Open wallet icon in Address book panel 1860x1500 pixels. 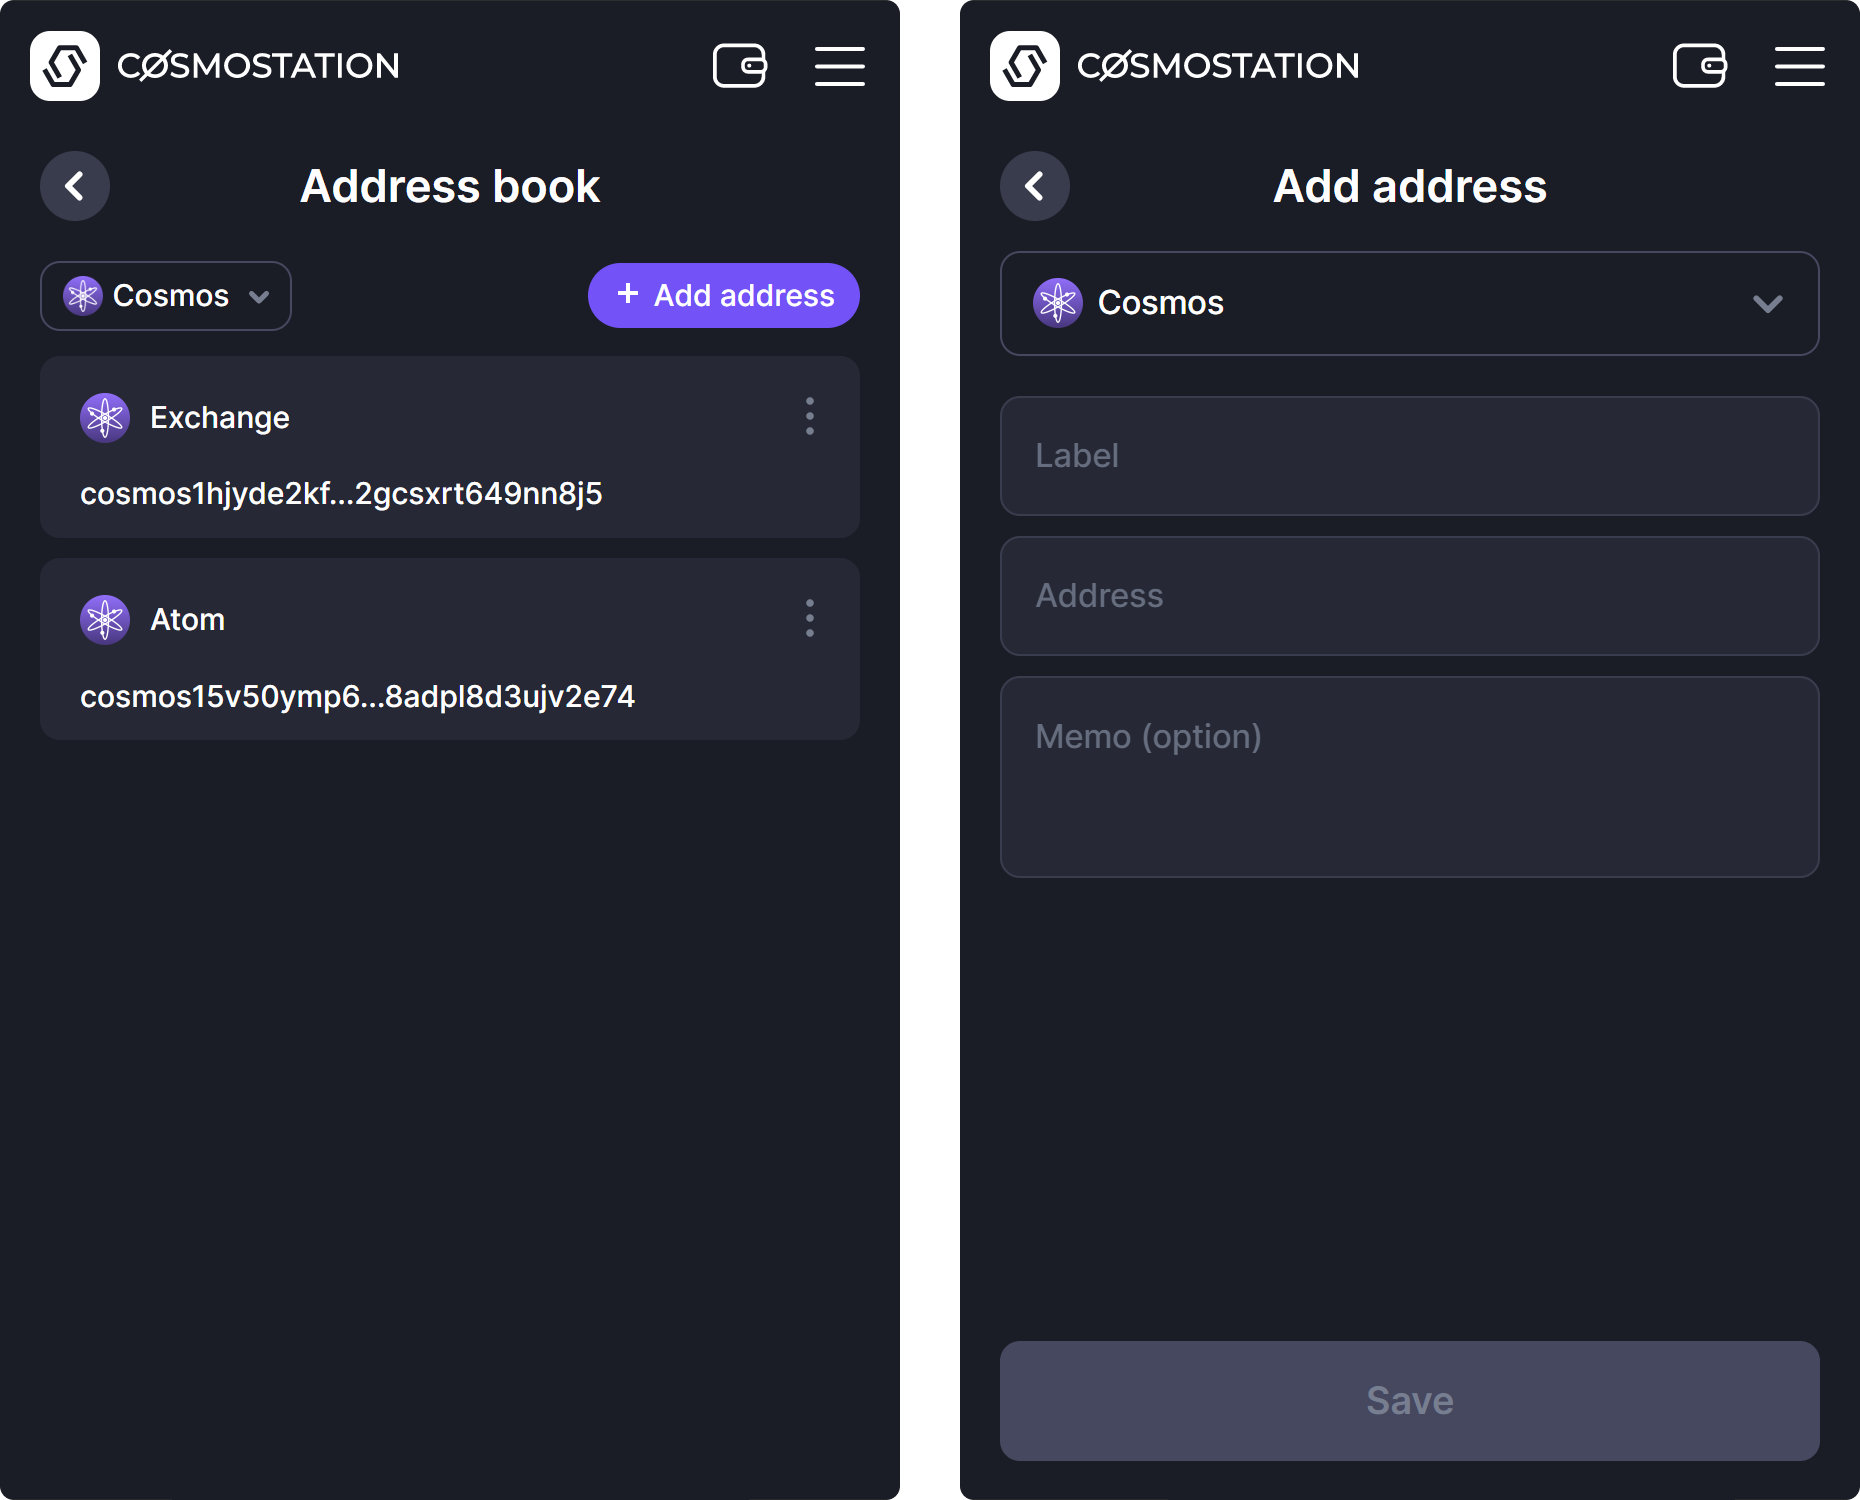click(740, 66)
